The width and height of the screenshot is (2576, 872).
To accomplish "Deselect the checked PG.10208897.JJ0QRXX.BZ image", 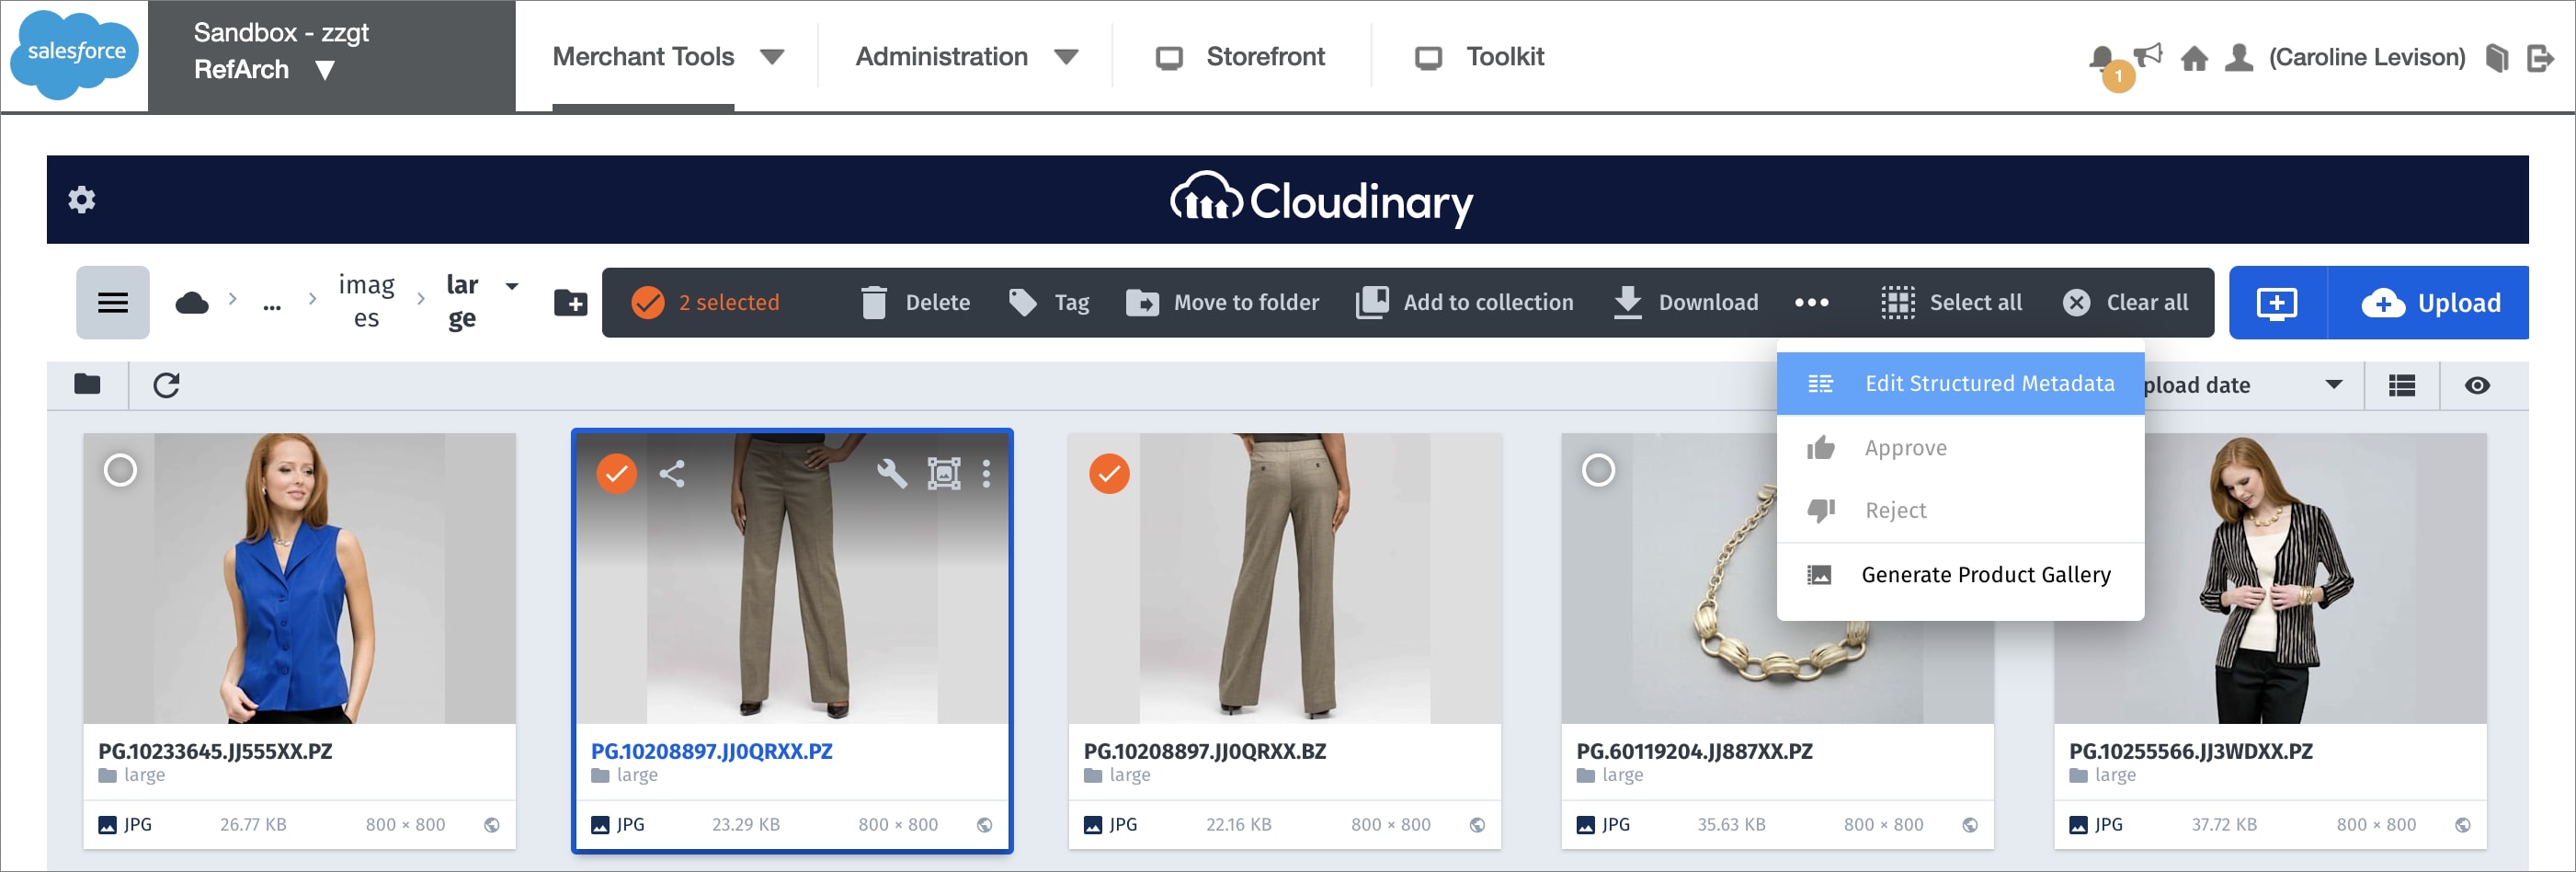I will click(1111, 473).
